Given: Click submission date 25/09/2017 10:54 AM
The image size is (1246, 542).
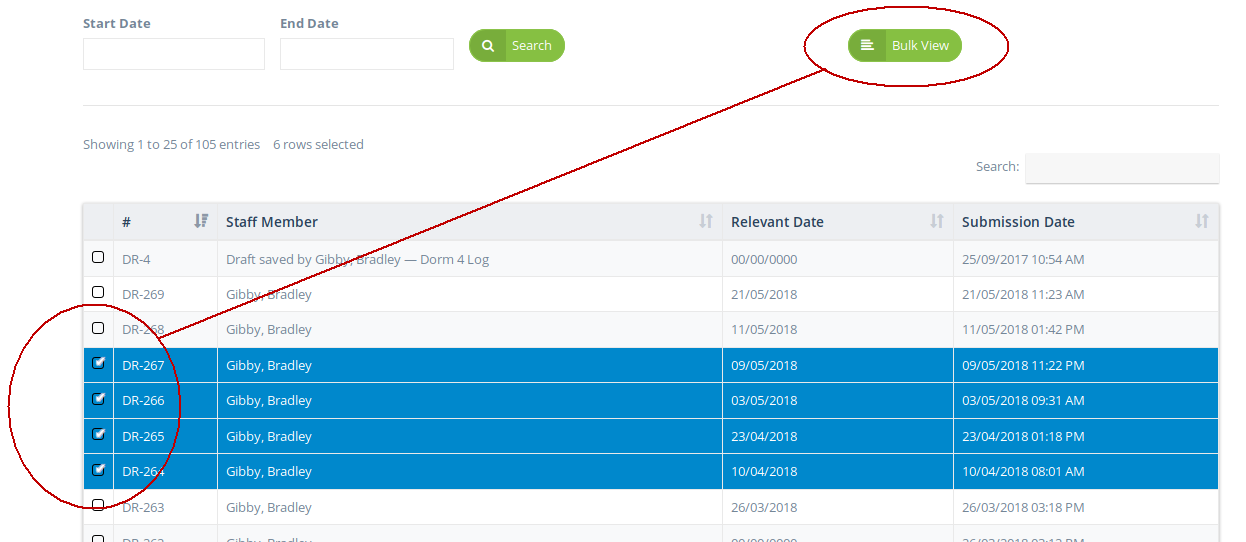Looking at the screenshot, I should [1023, 260].
